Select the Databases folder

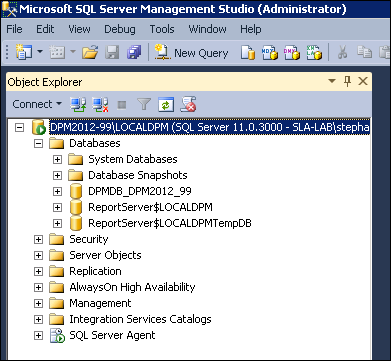[94, 143]
